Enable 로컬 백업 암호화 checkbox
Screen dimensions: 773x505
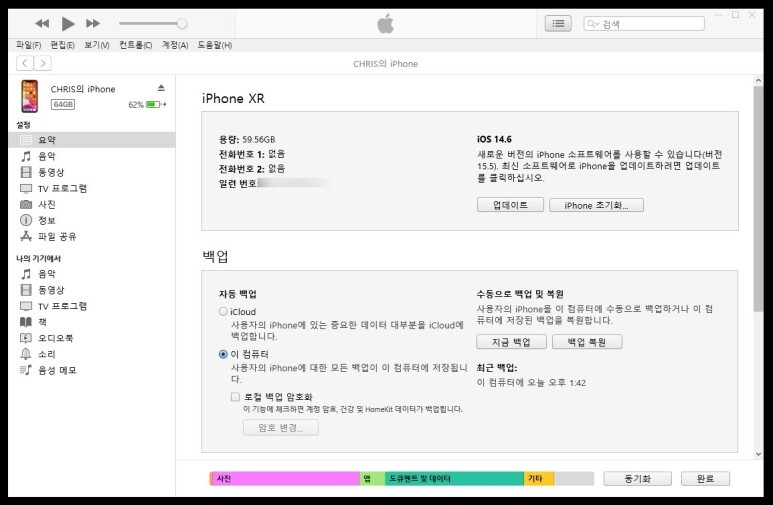(x=236, y=397)
